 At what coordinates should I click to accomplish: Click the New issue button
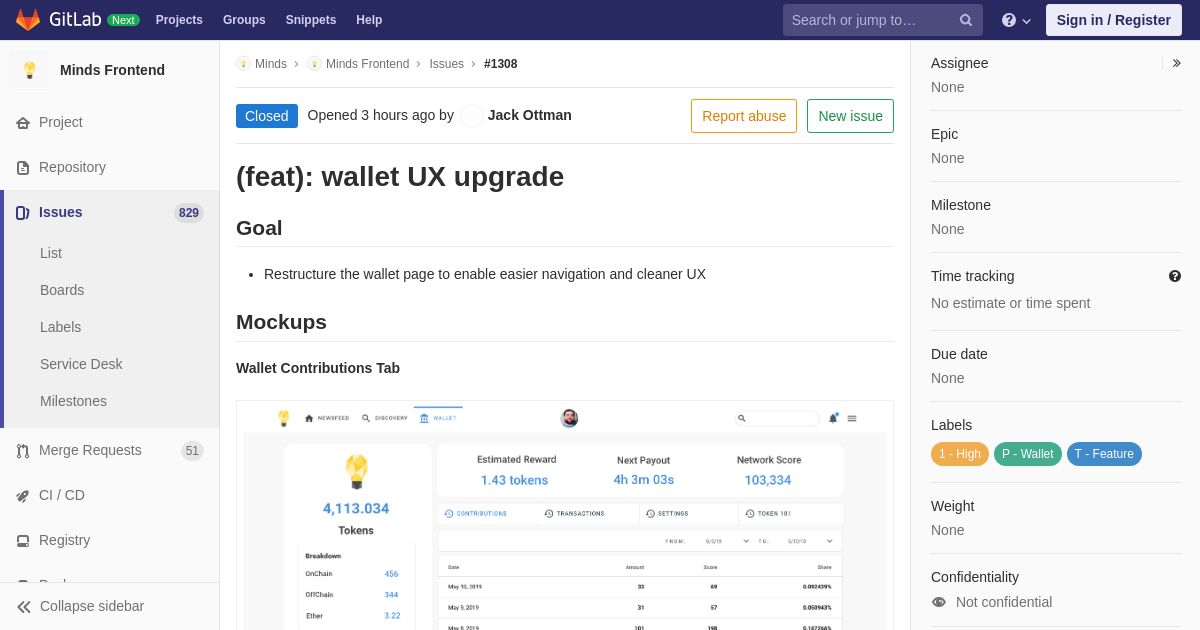850,116
